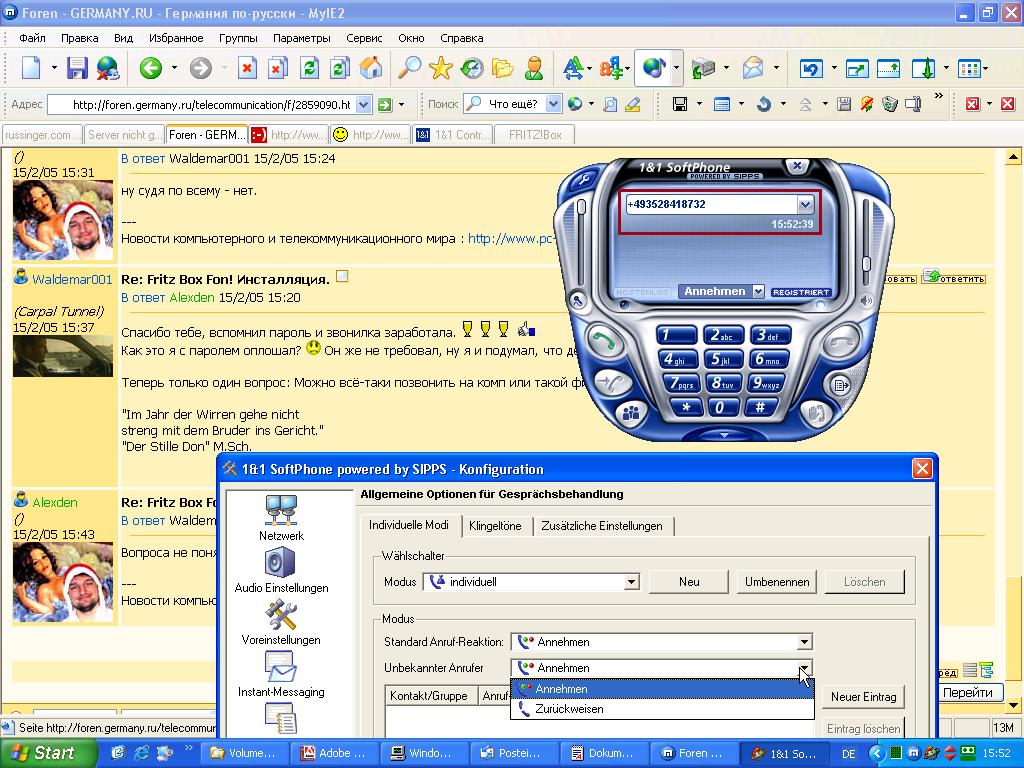
Task: Click the Go green arrow next to address bar
Action: tap(385, 104)
